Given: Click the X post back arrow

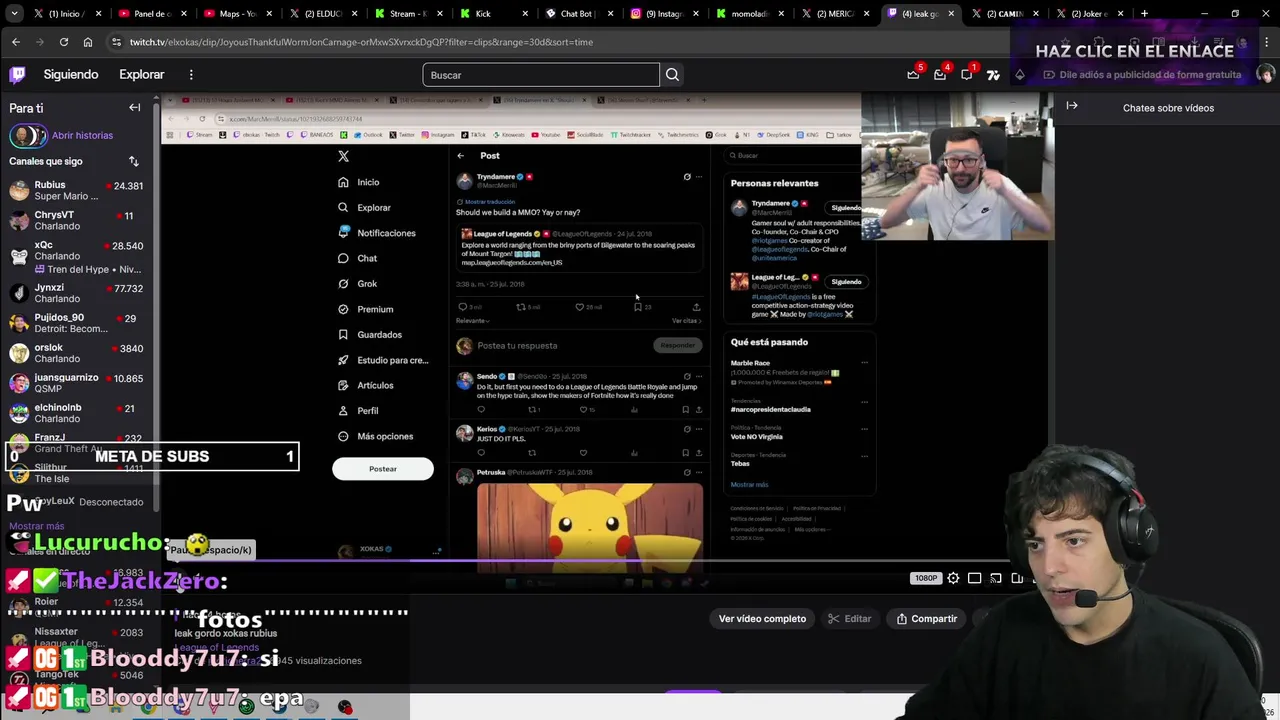Looking at the screenshot, I should click(x=460, y=156).
